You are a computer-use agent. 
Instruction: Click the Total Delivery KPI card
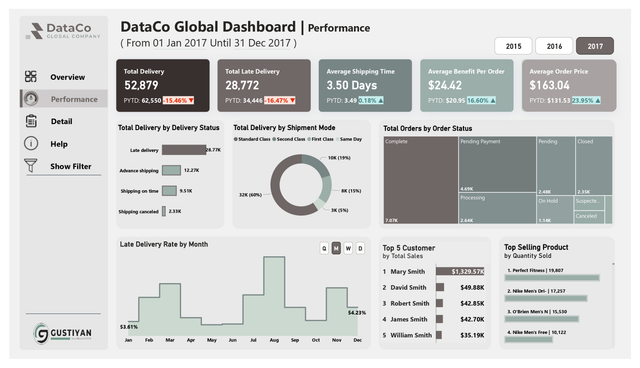click(163, 85)
